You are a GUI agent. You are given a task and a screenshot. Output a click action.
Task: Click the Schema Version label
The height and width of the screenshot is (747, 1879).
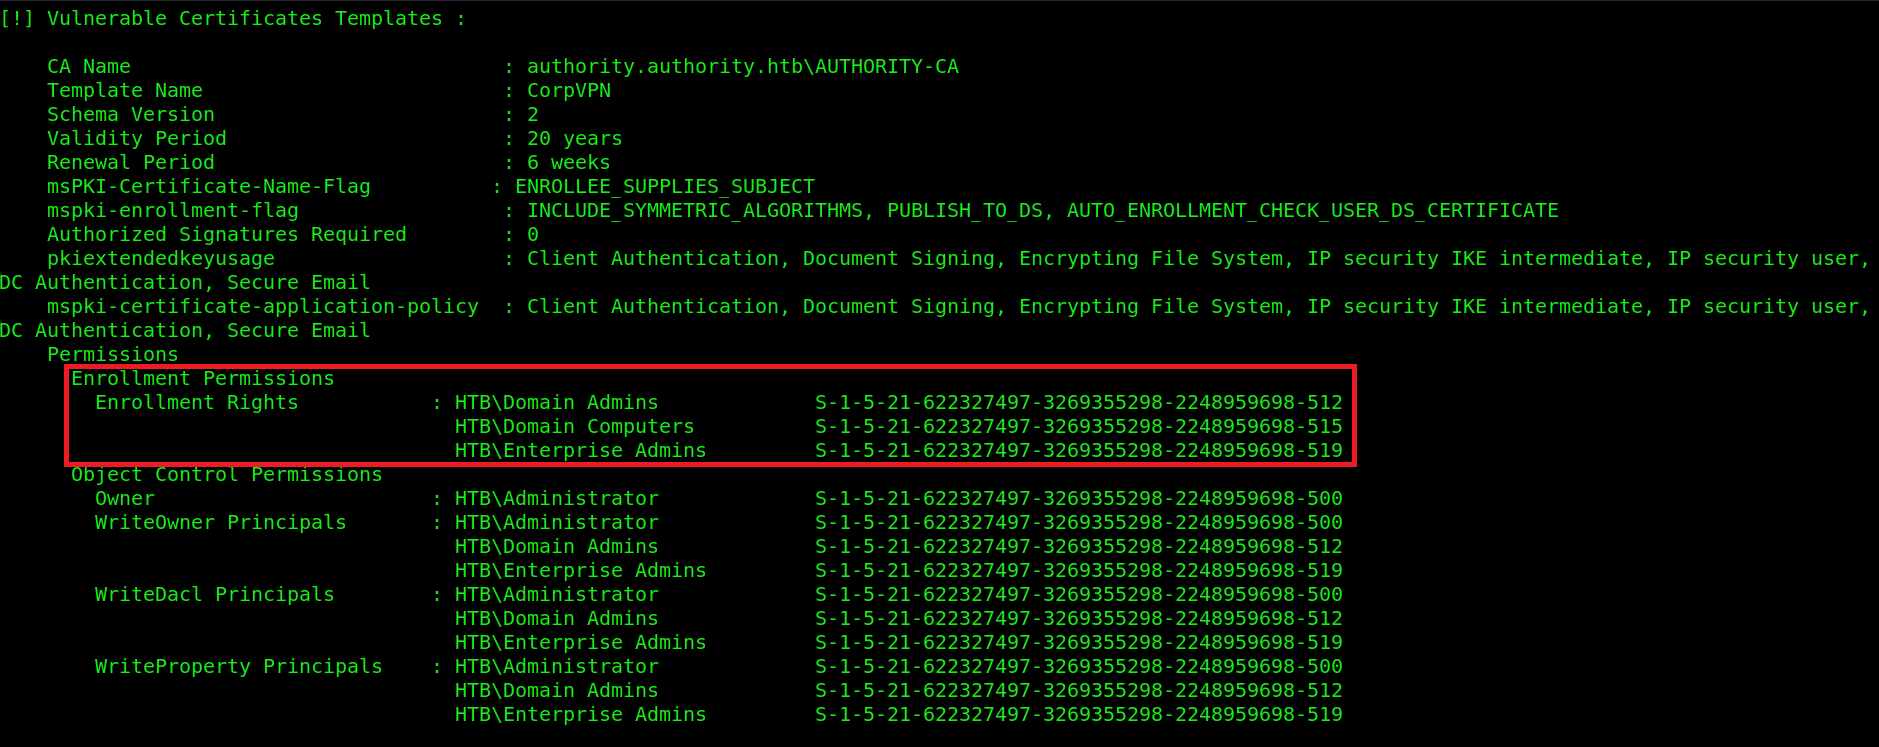(130, 115)
